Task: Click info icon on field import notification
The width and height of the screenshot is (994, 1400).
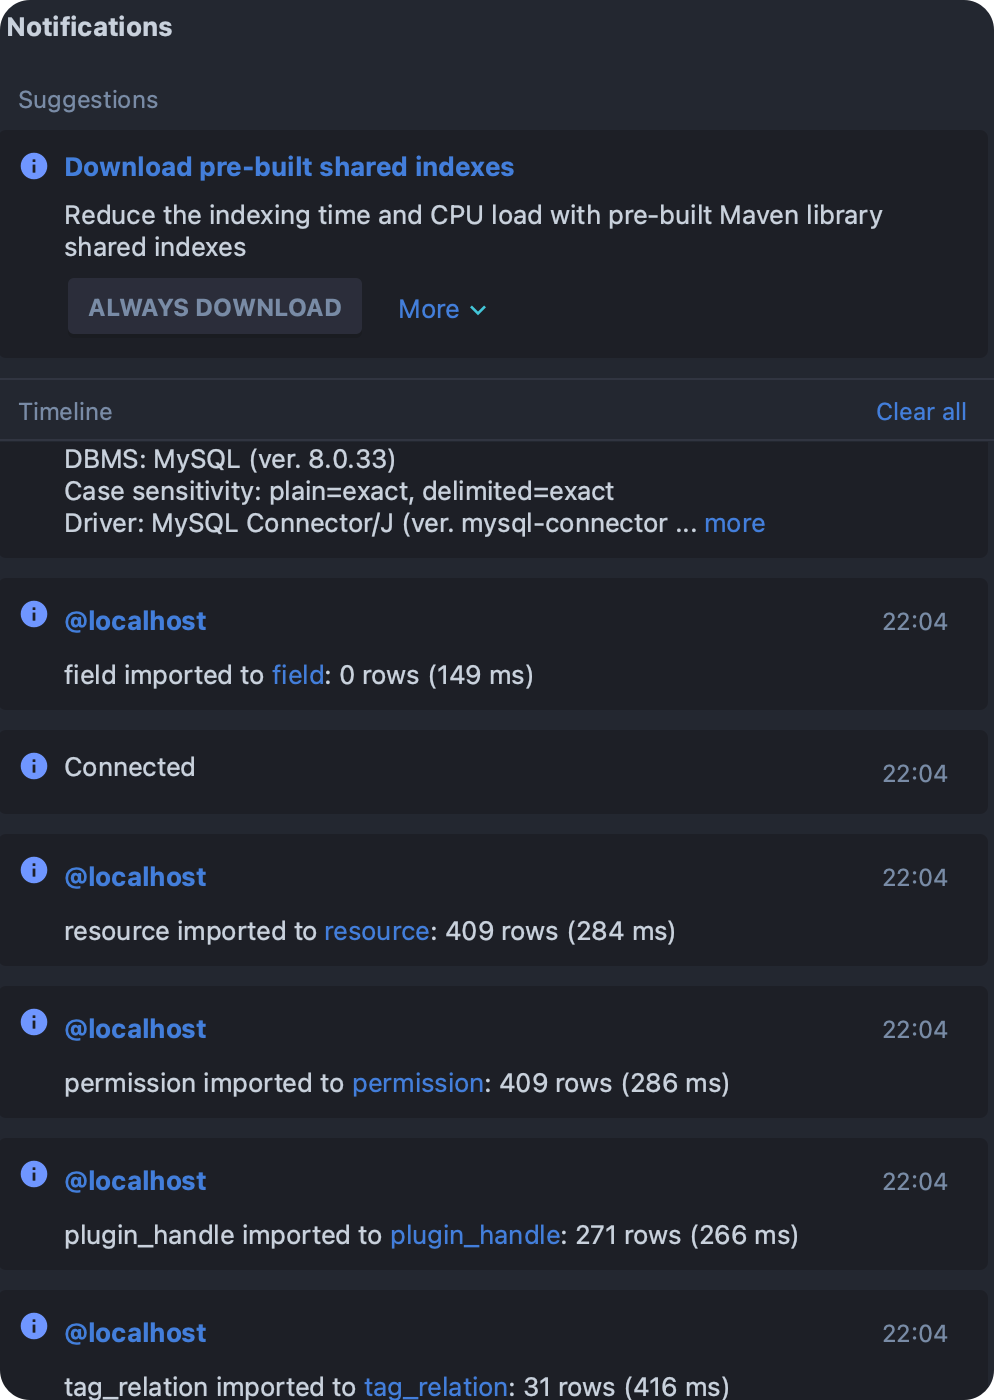Action: point(34,614)
